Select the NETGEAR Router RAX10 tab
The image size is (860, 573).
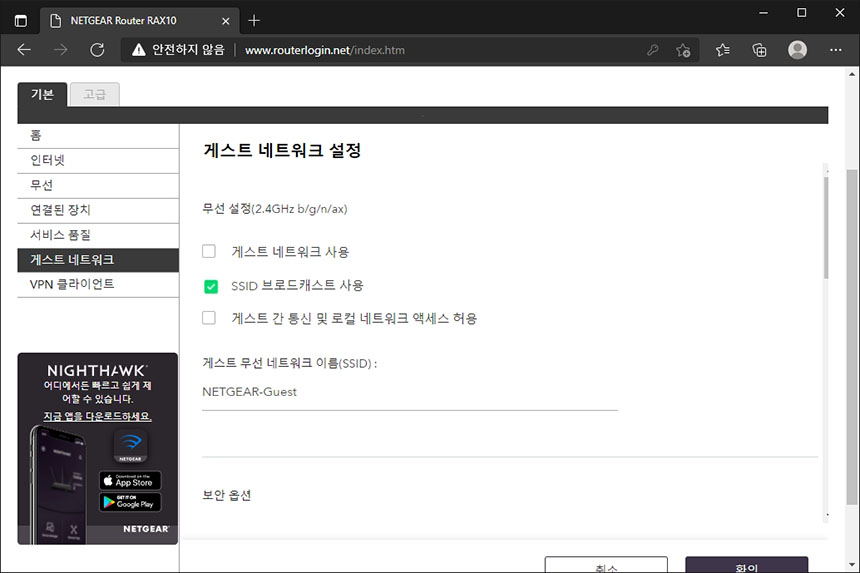click(139, 21)
